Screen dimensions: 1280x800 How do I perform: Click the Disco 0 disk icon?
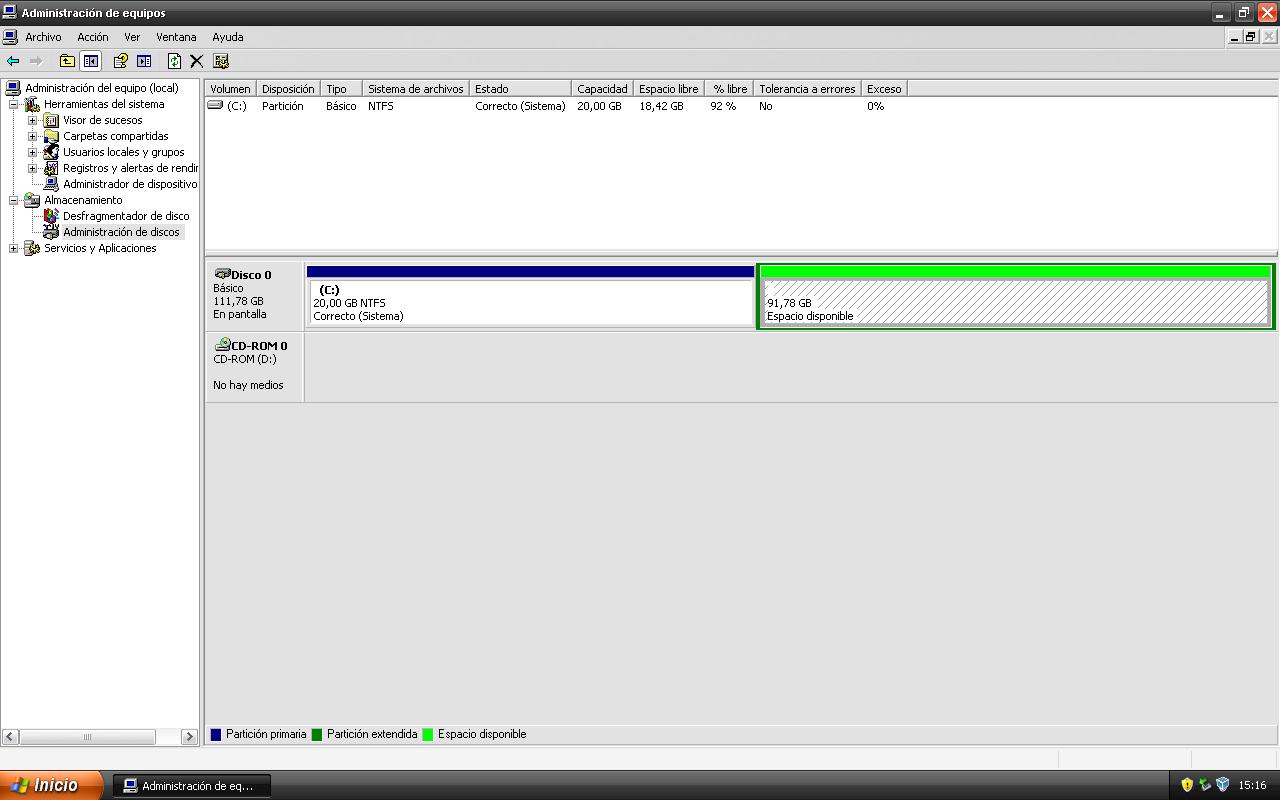click(222, 274)
